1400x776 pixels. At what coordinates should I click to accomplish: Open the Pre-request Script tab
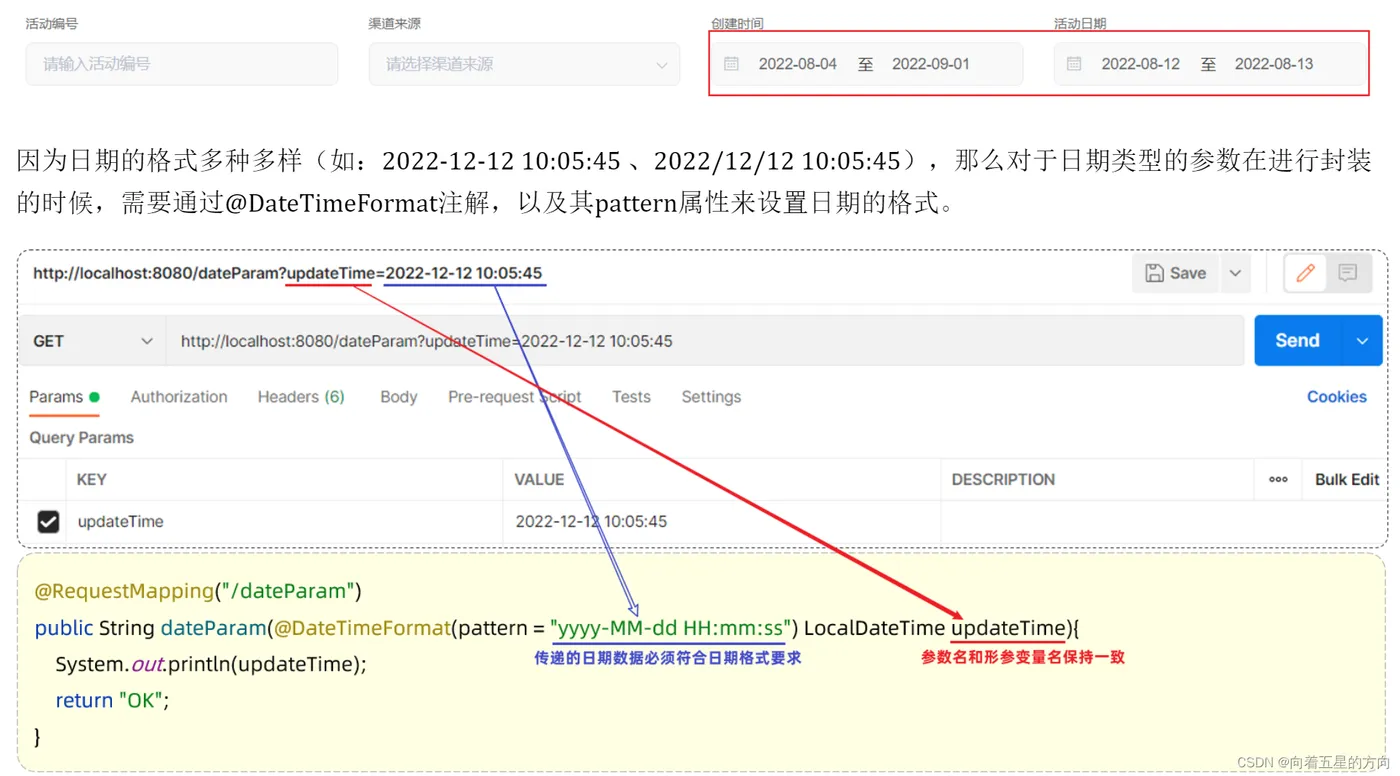coord(514,397)
